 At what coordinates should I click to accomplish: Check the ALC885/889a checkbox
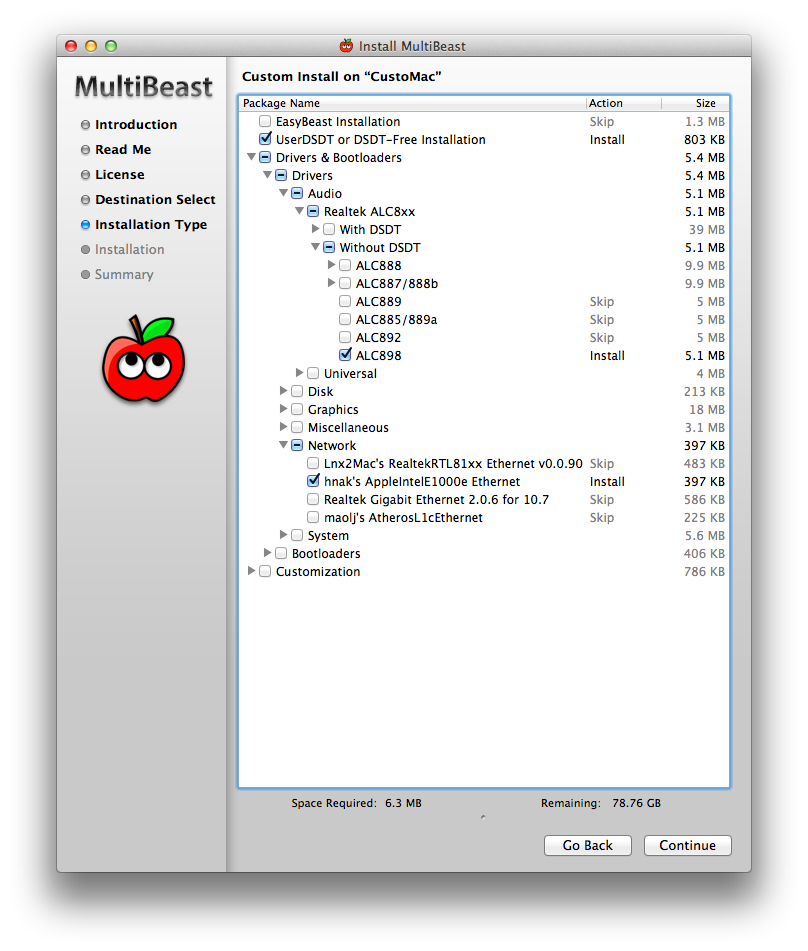pyautogui.click(x=345, y=319)
